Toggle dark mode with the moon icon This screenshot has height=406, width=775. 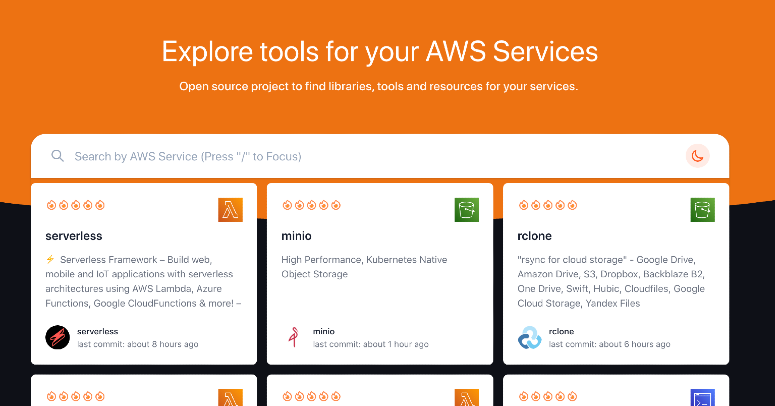(697, 156)
